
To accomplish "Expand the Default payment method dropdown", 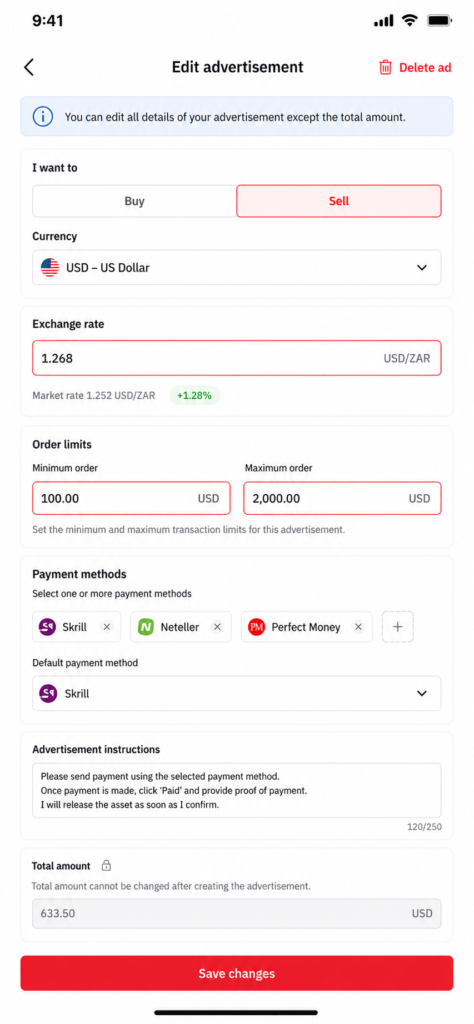I will coord(237,694).
